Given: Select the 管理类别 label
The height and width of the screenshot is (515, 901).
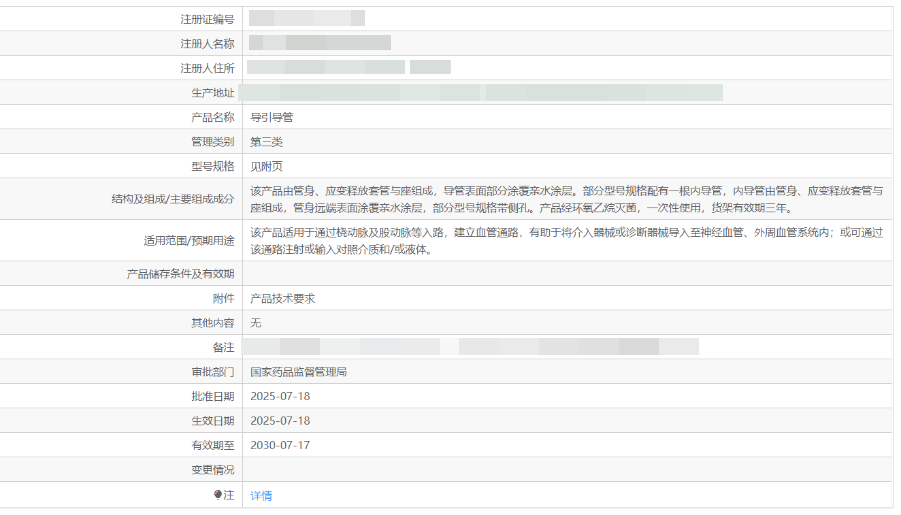Looking at the screenshot, I should [213, 142].
